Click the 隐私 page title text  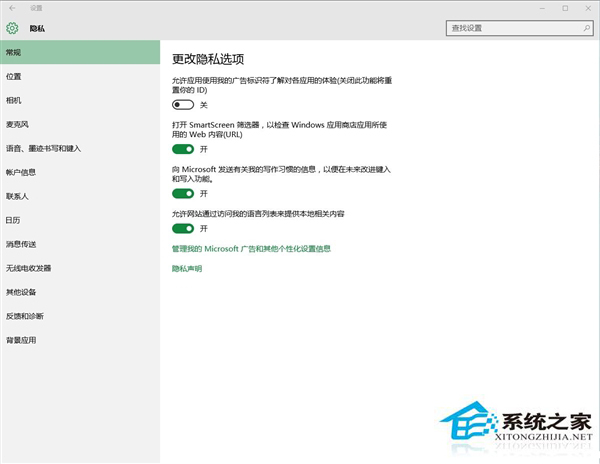pos(37,28)
